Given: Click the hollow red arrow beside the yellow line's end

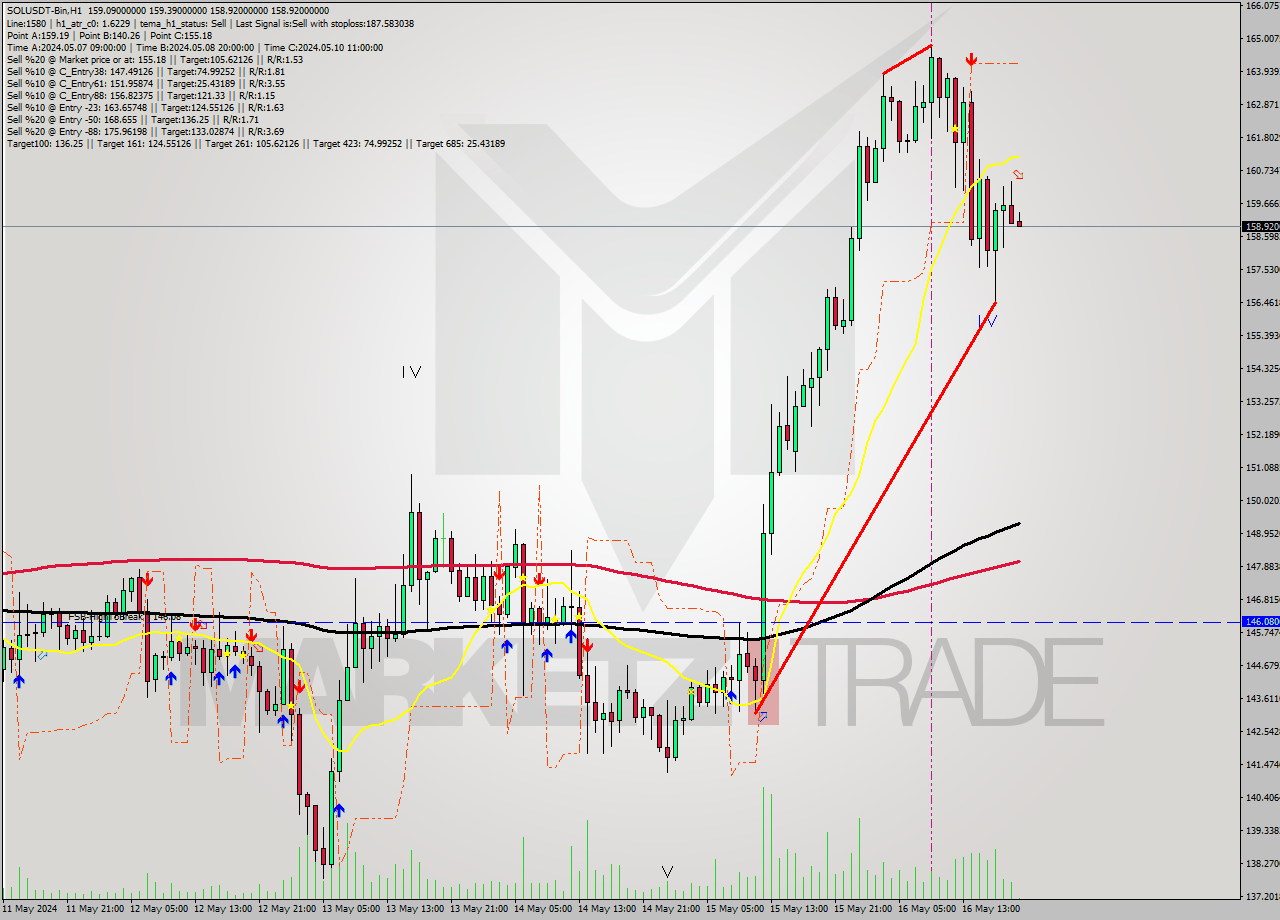Looking at the screenshot, I should tap(1018, 174).
